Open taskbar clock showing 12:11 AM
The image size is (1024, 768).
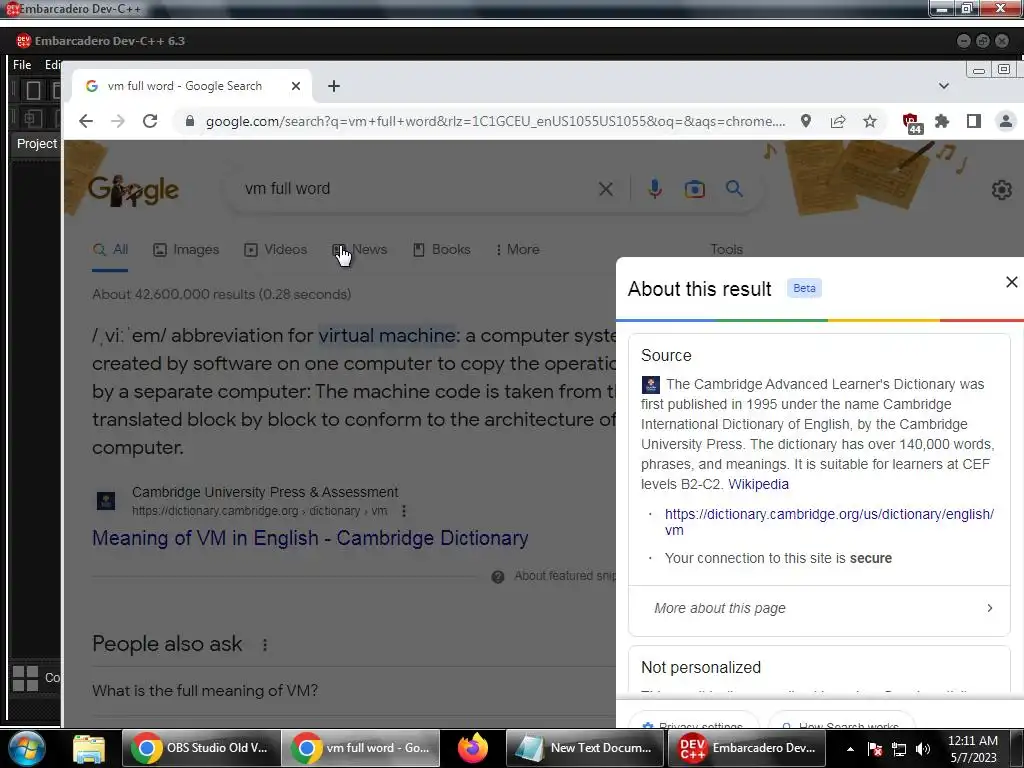(972, 749)
